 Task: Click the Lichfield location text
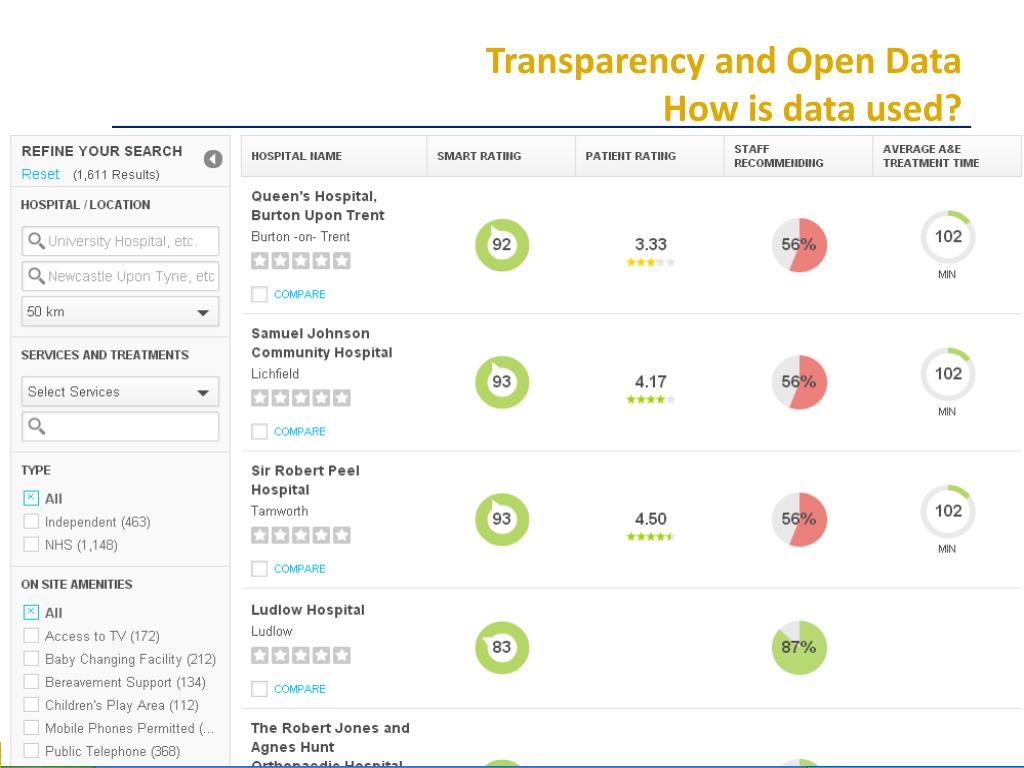click(275, 374)
